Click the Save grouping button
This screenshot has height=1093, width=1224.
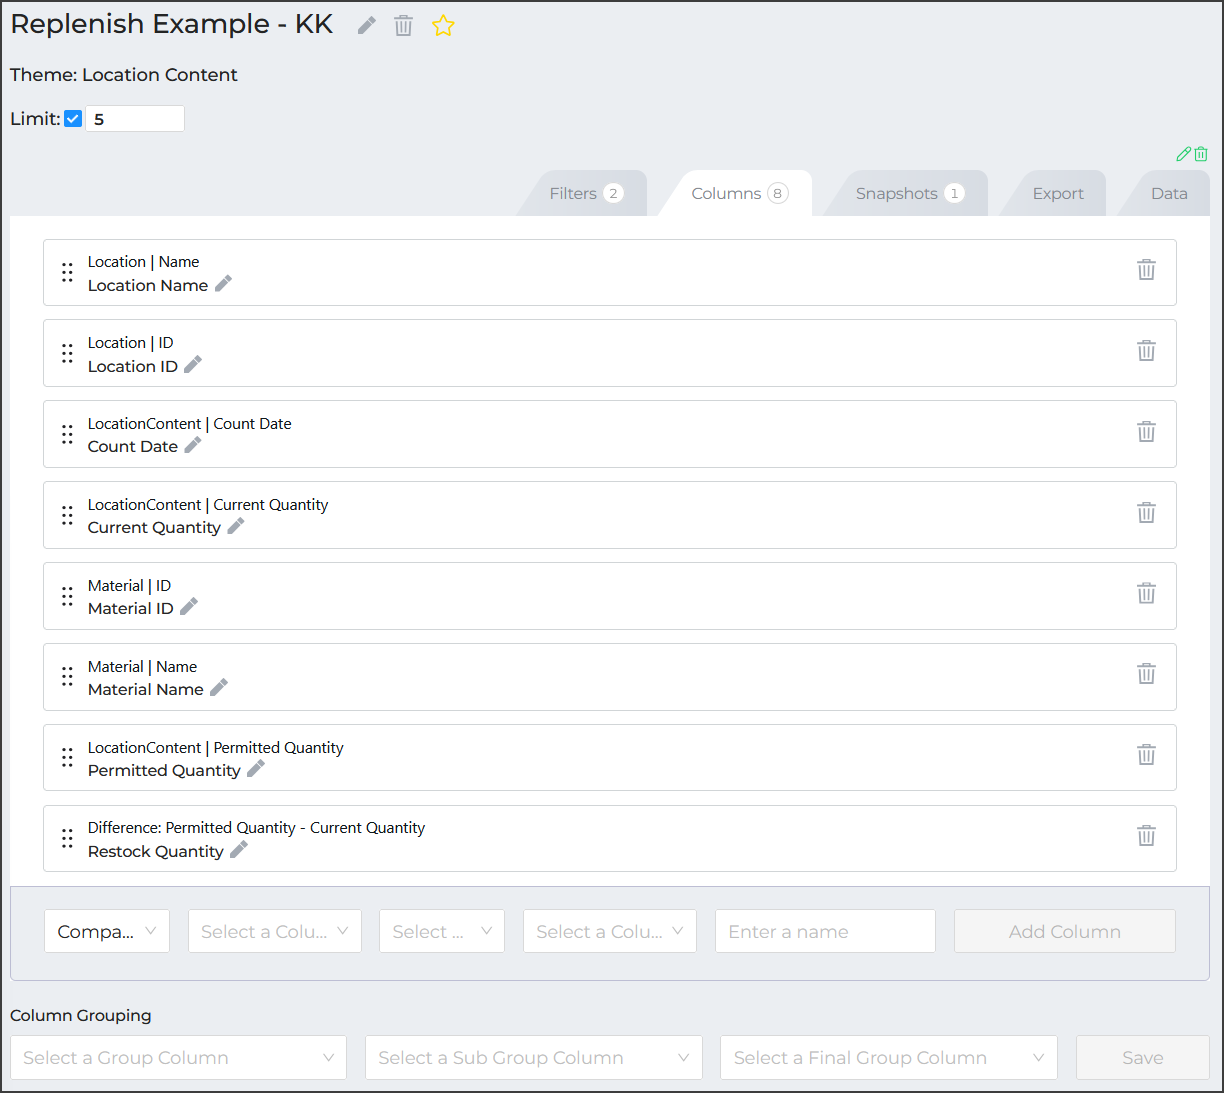[1143, 1057]
